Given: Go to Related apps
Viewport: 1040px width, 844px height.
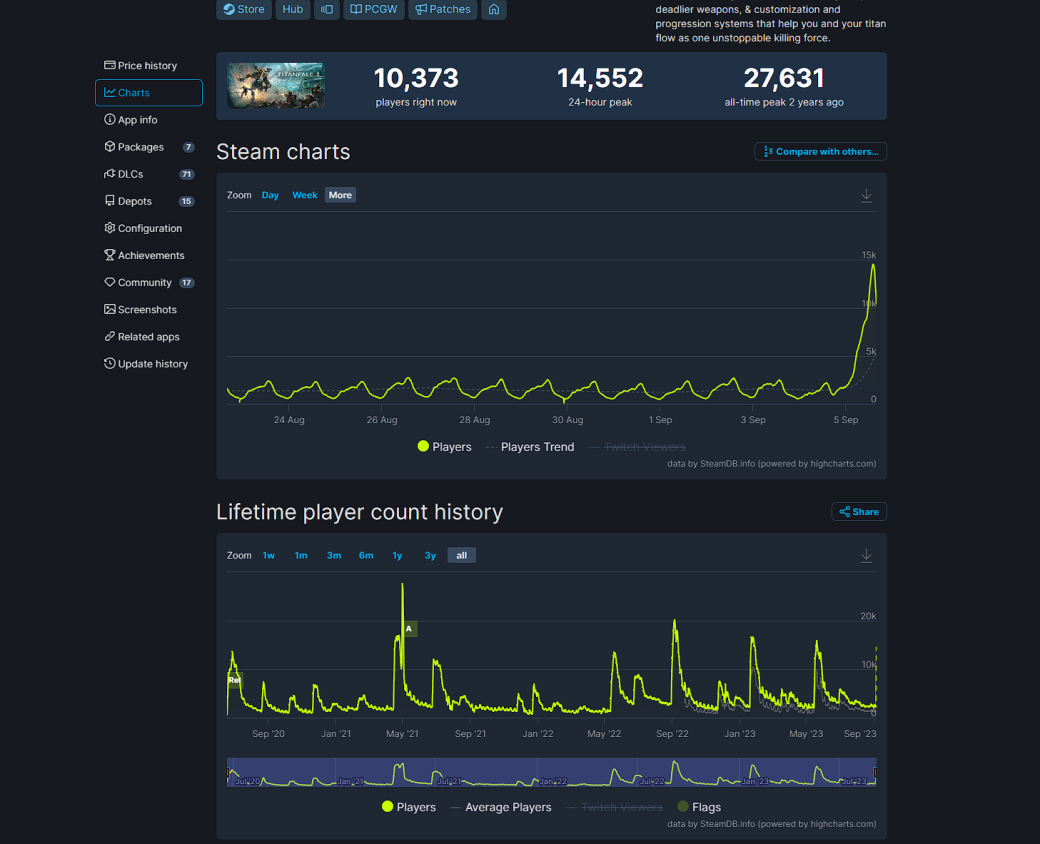Looking at the screenshot, I should (x=149, y=337).
